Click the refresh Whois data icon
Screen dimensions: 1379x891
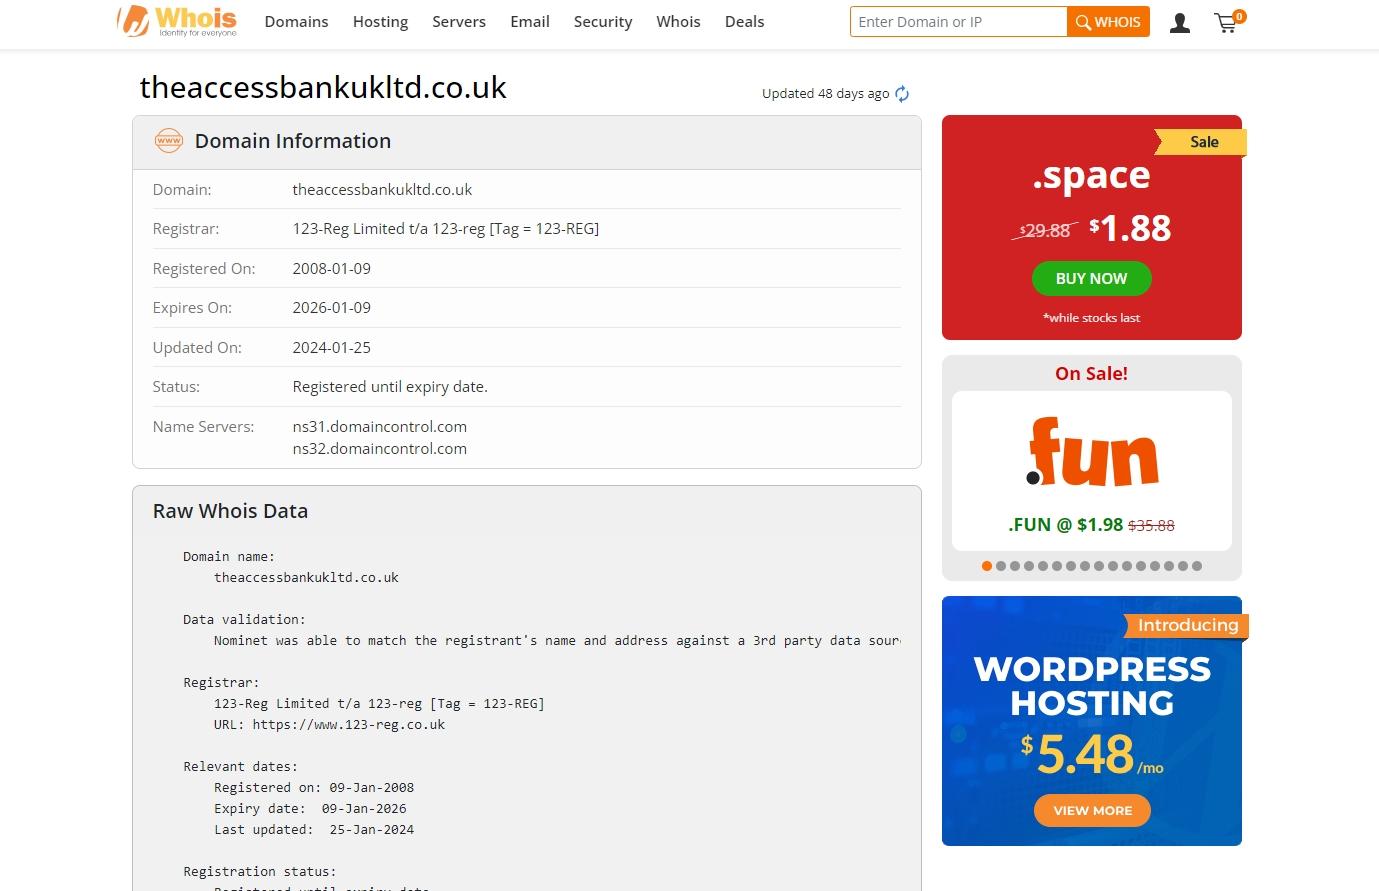pos(902,94)
